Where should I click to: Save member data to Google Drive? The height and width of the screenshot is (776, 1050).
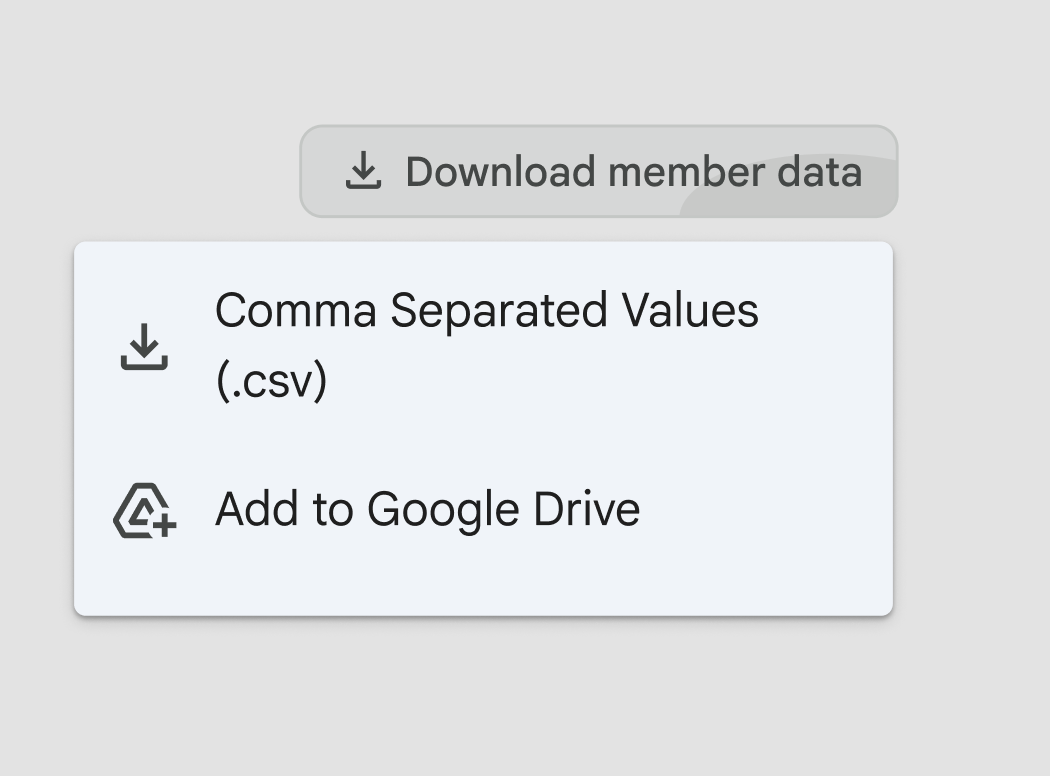427,509
